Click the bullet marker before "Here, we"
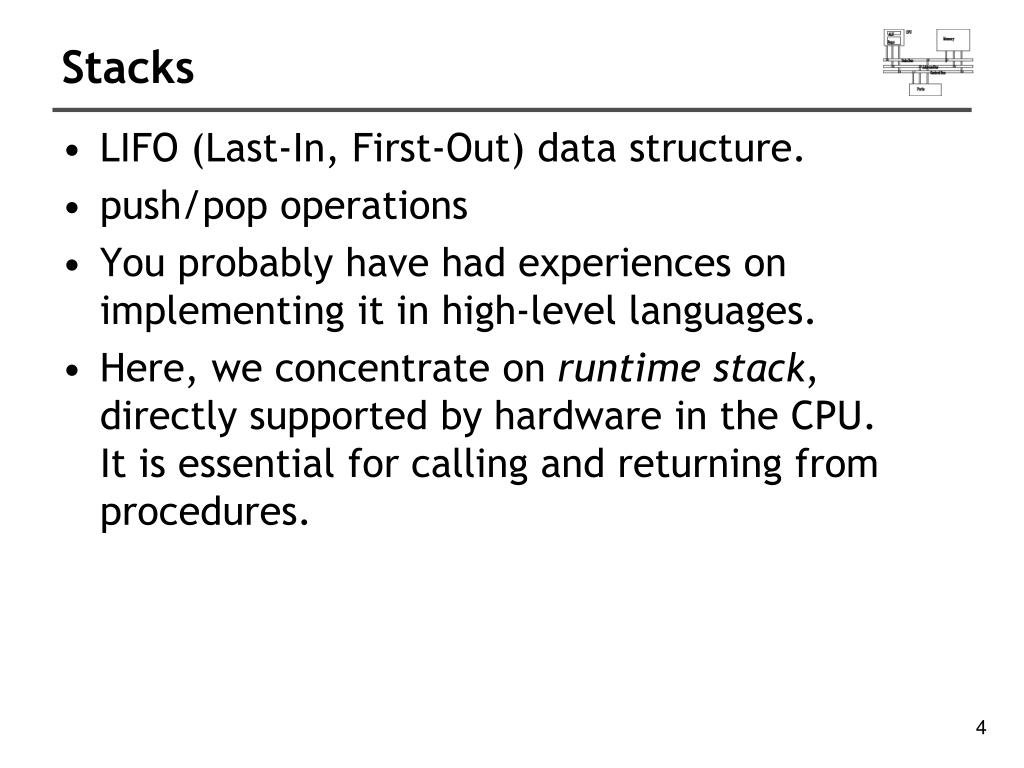Viewport: 1024px width, 768px height. [x=72, y=370]
